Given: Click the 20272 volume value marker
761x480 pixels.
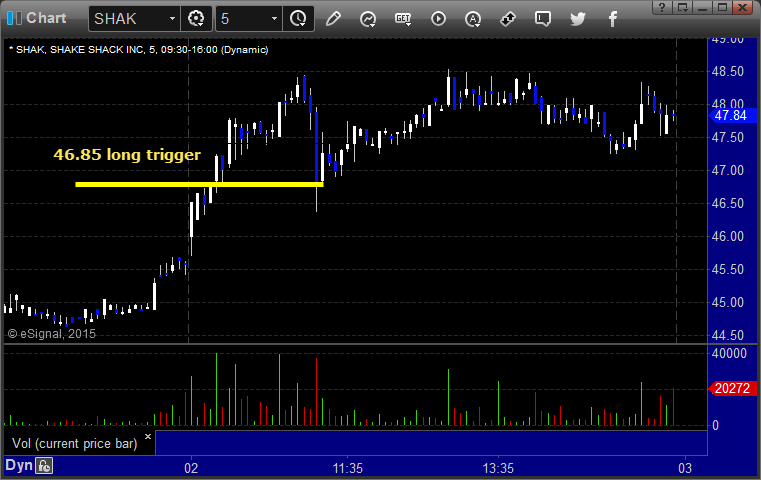Looking at the screenshot, I should click(x=732, y=388).
